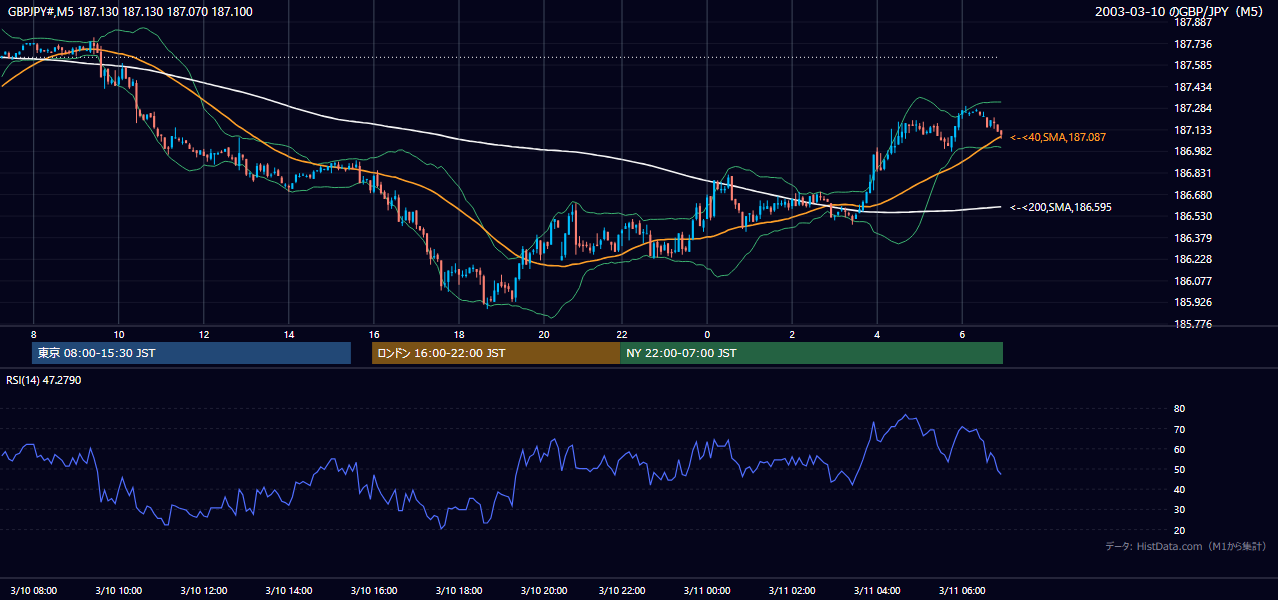Click RSI axis level 50
This screenshot has width=1278, height=600.
tap(1180, 469)
